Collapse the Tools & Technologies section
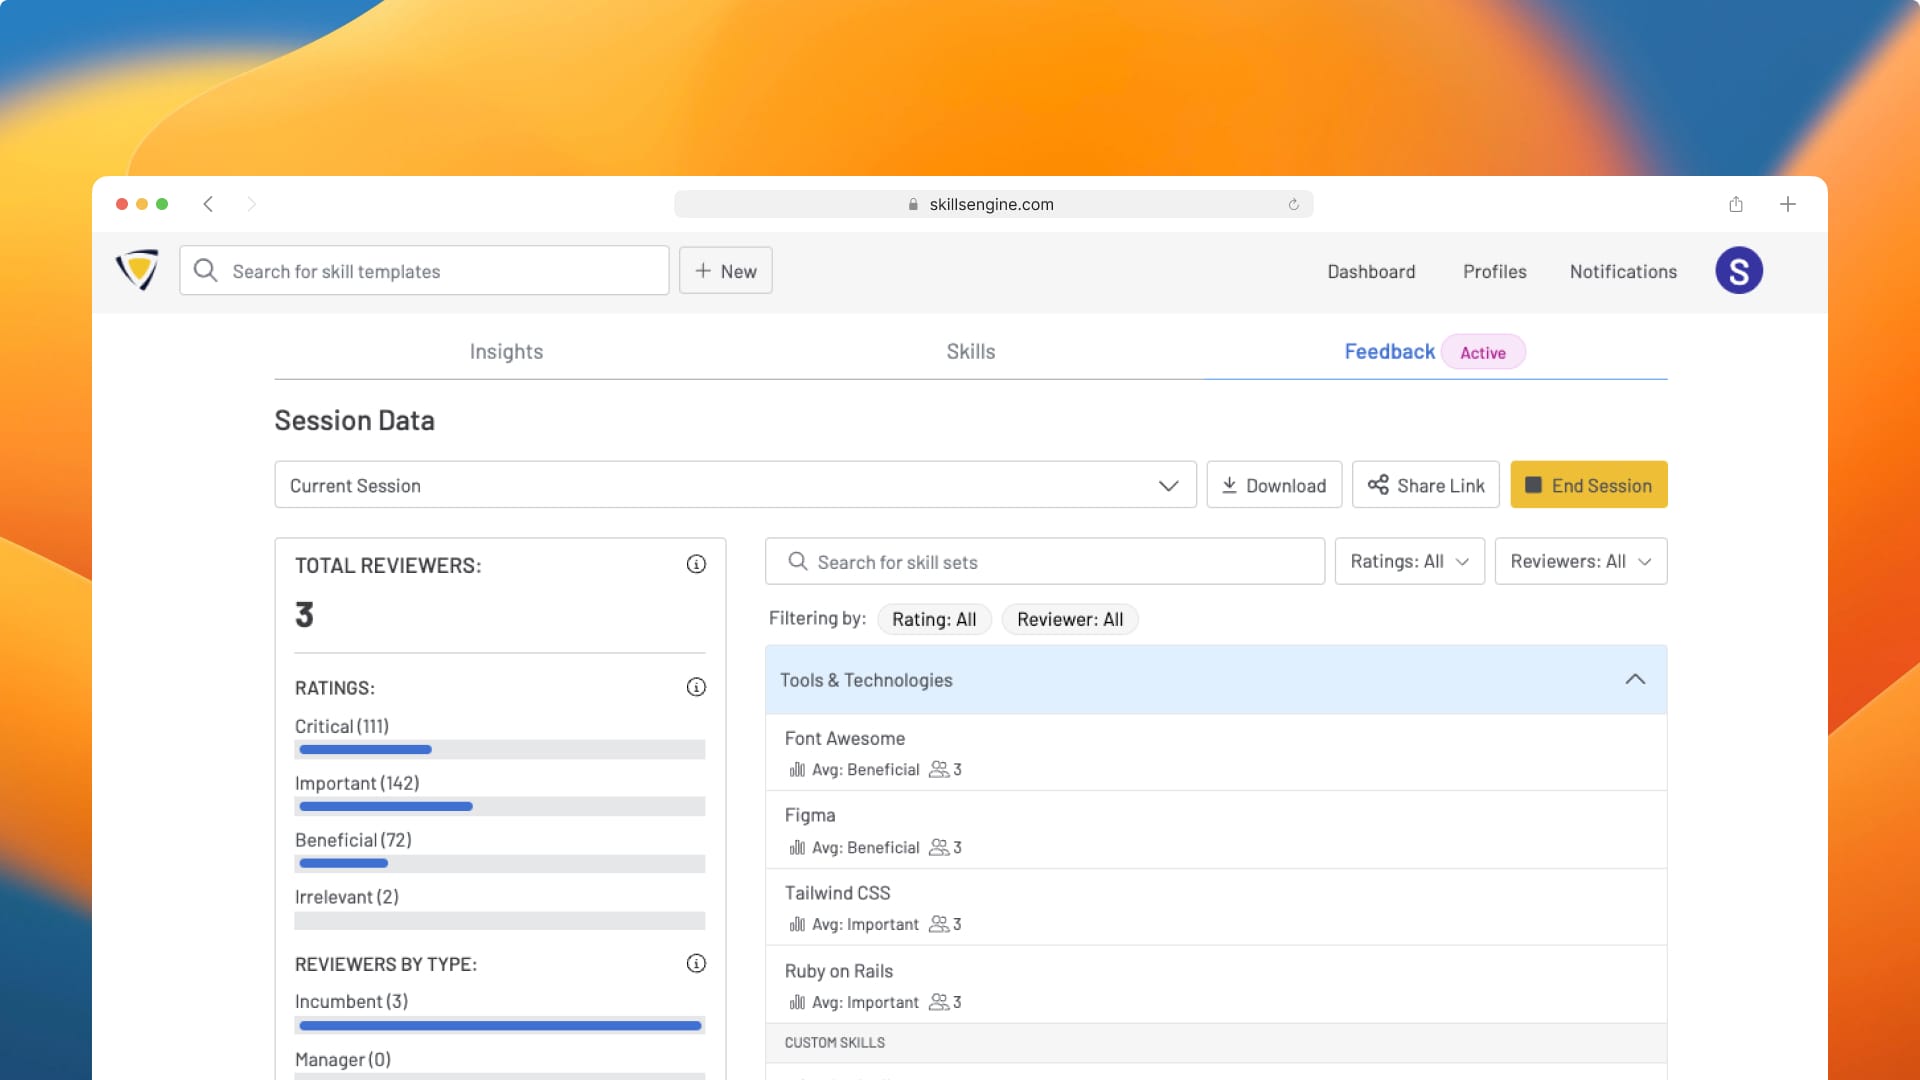1920x1080 pixels. [1635, 680]
